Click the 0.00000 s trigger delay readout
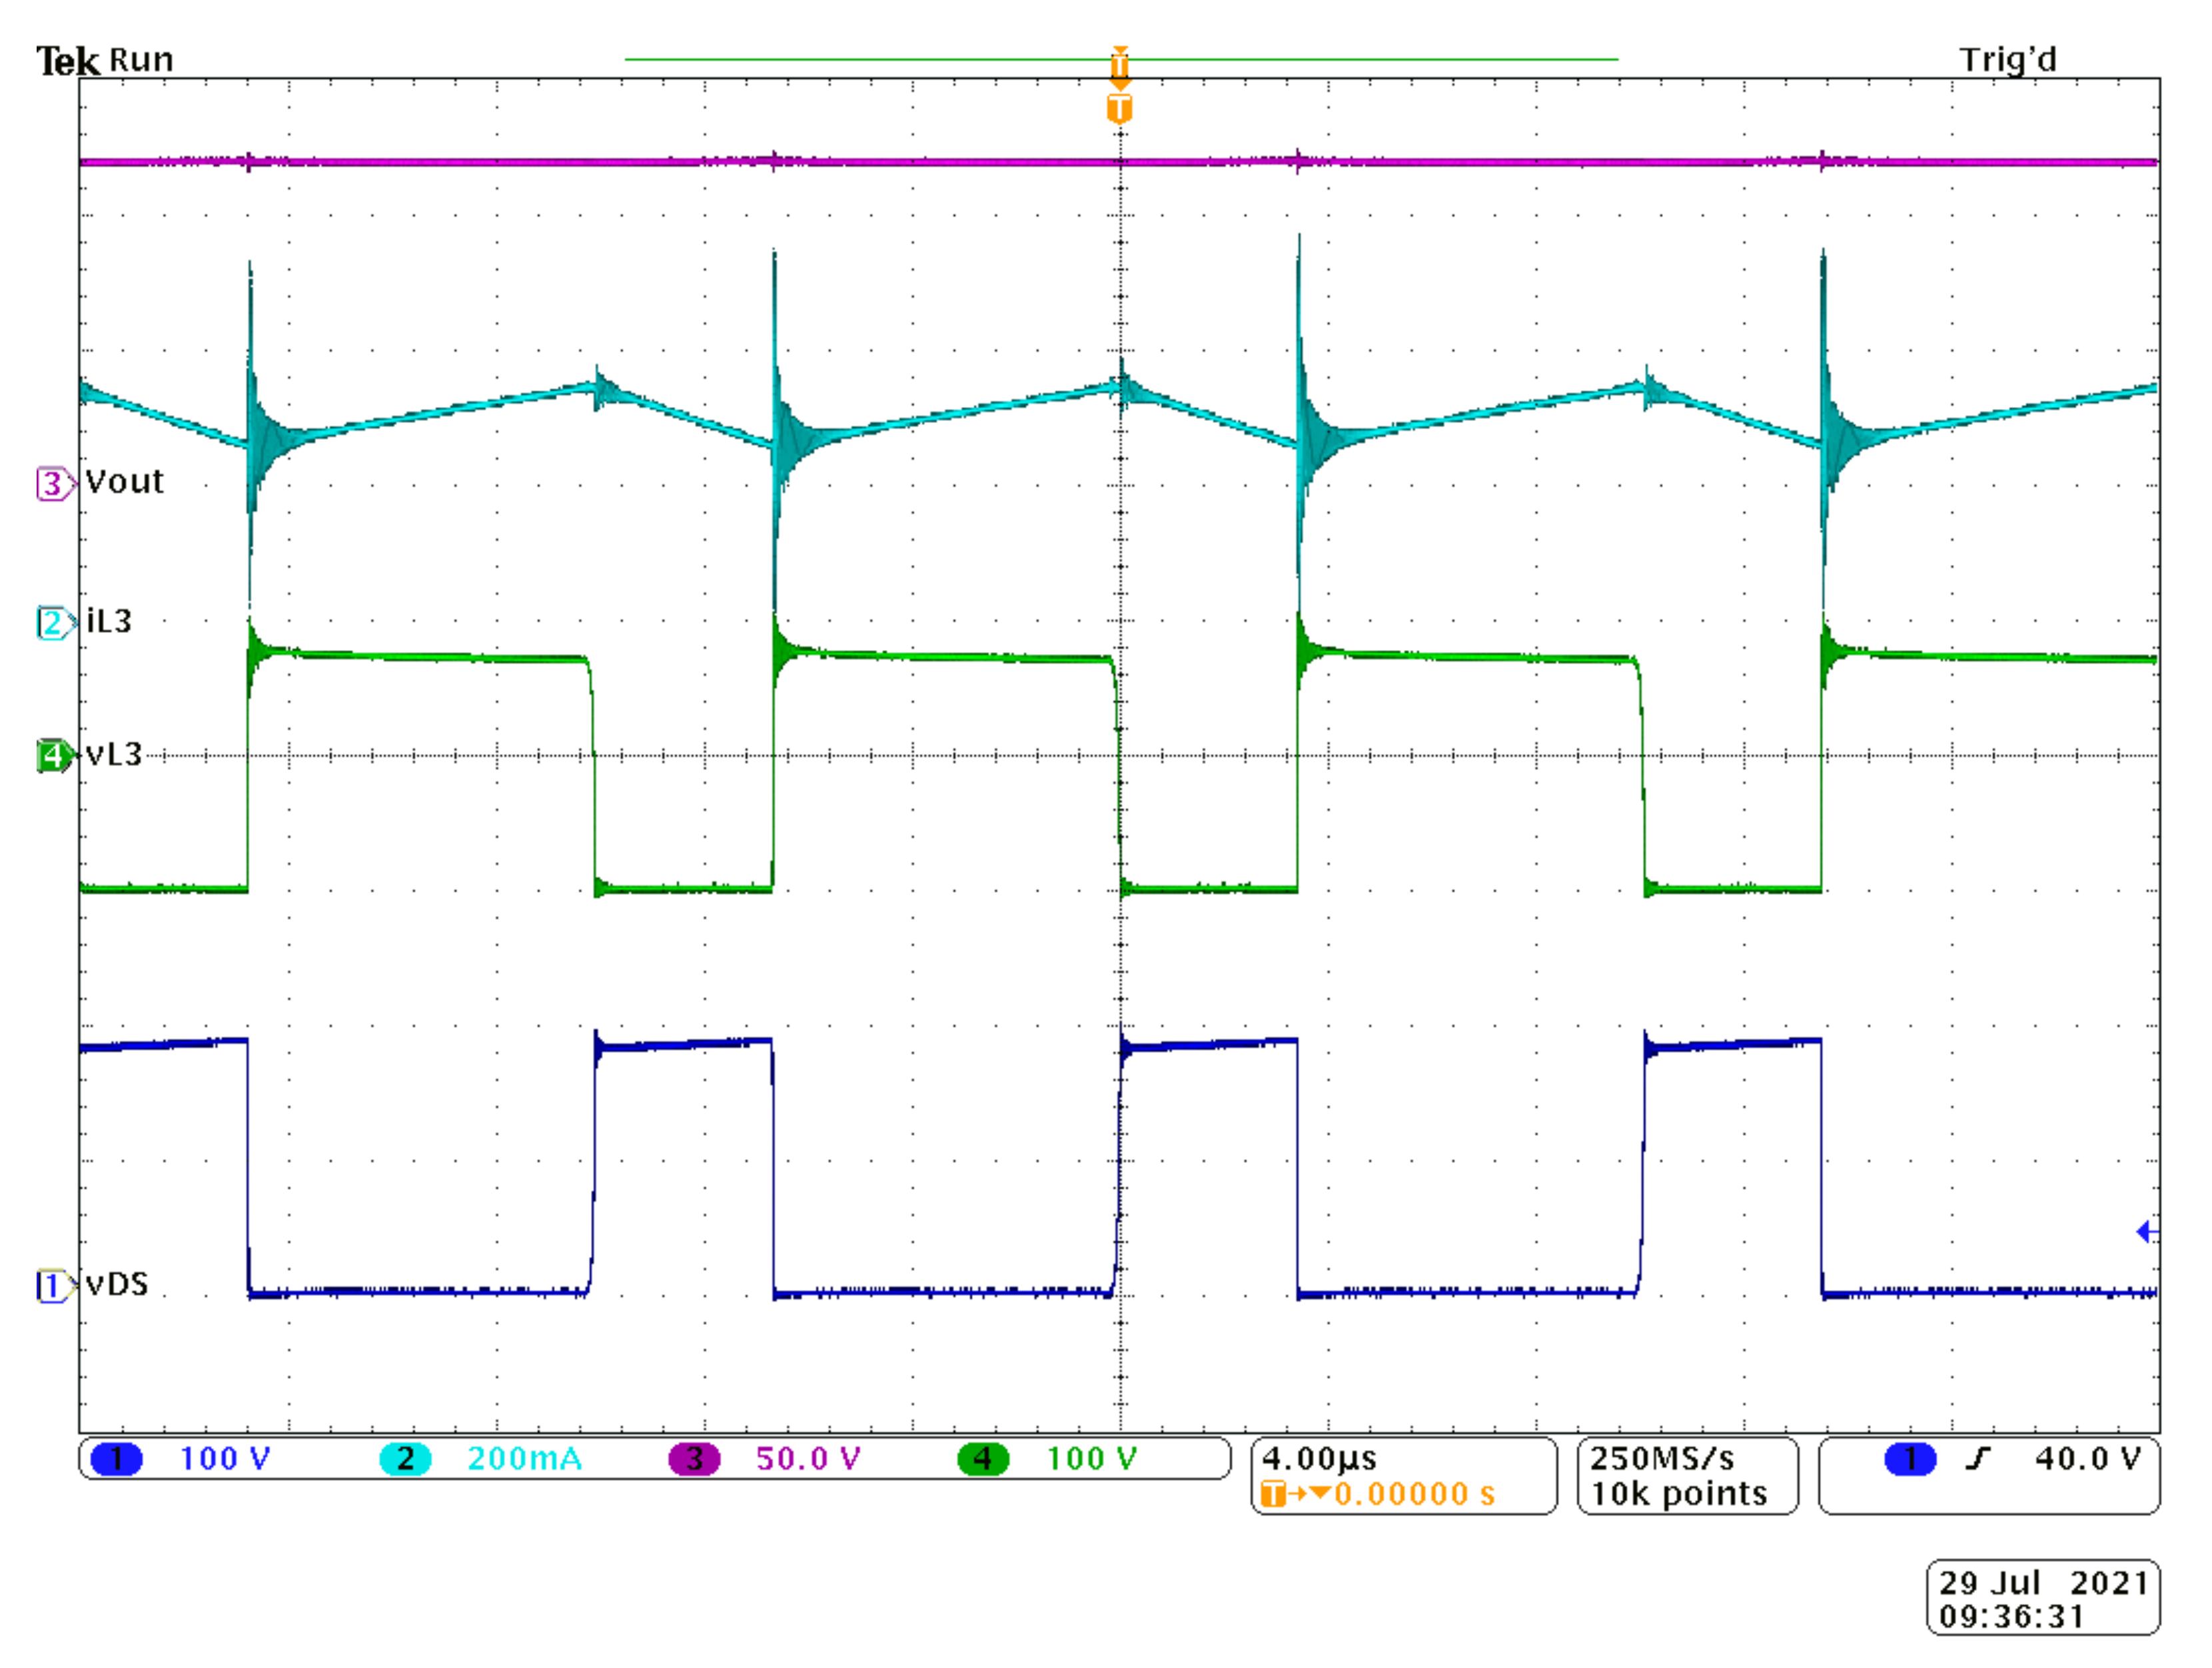The height and width of the screenshot is (1668, 2212). [1414, 1494]
